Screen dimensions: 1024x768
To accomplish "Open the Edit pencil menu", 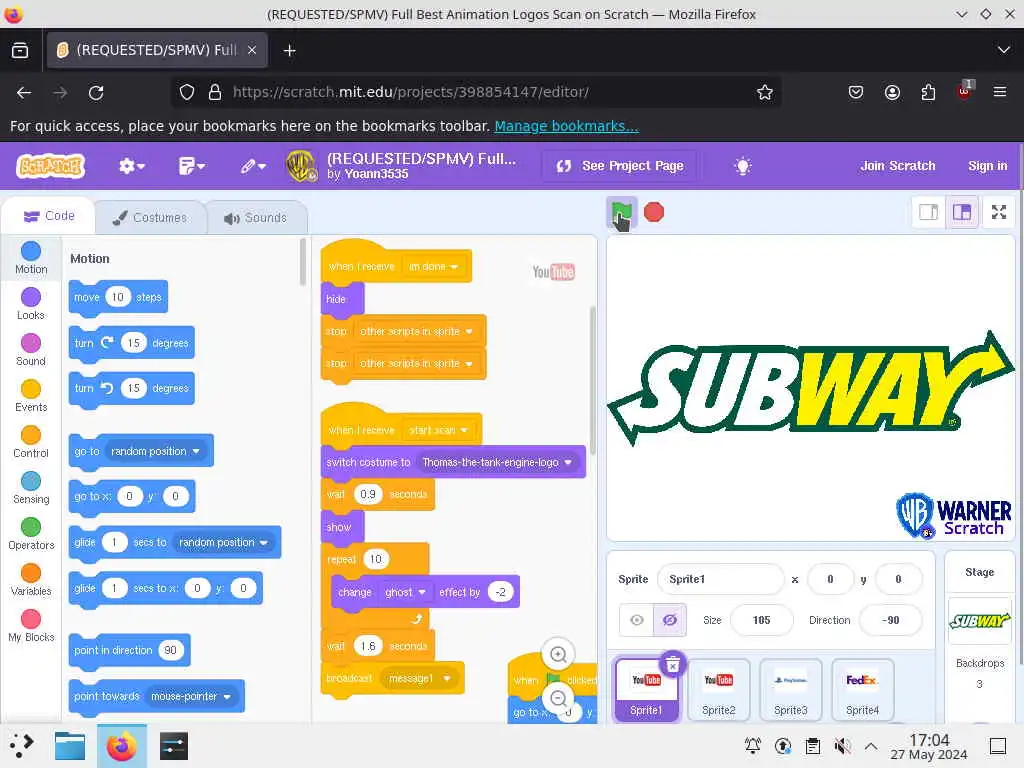I will click(x=253, y=167).
